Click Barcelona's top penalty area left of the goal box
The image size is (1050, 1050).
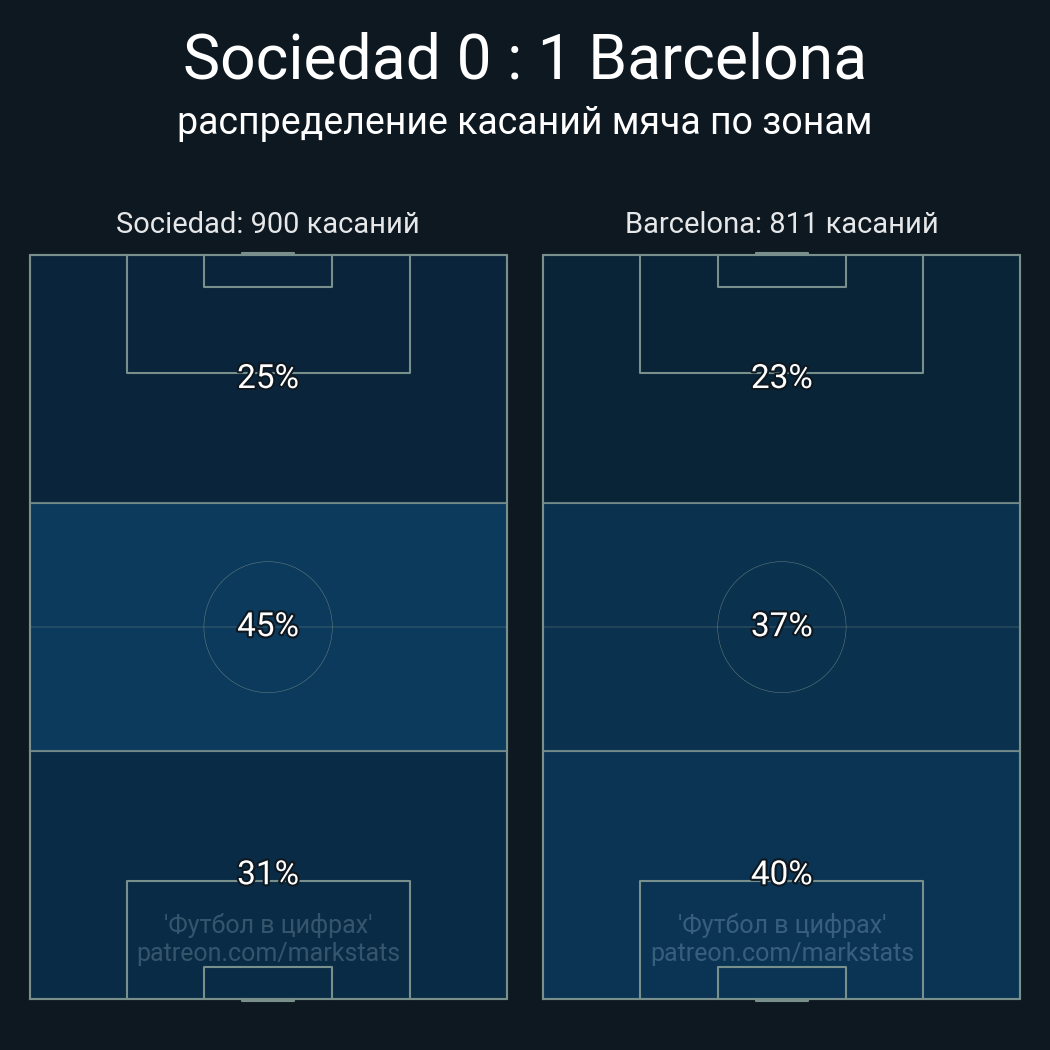point(678,314)
